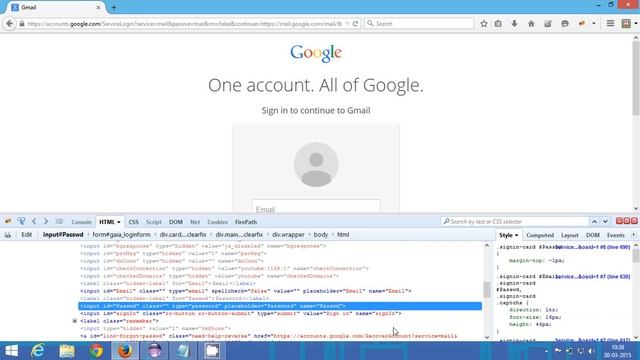Click the HTML panel scrollbar thumb
The image size is (640, 360).
tap(487, 290)
